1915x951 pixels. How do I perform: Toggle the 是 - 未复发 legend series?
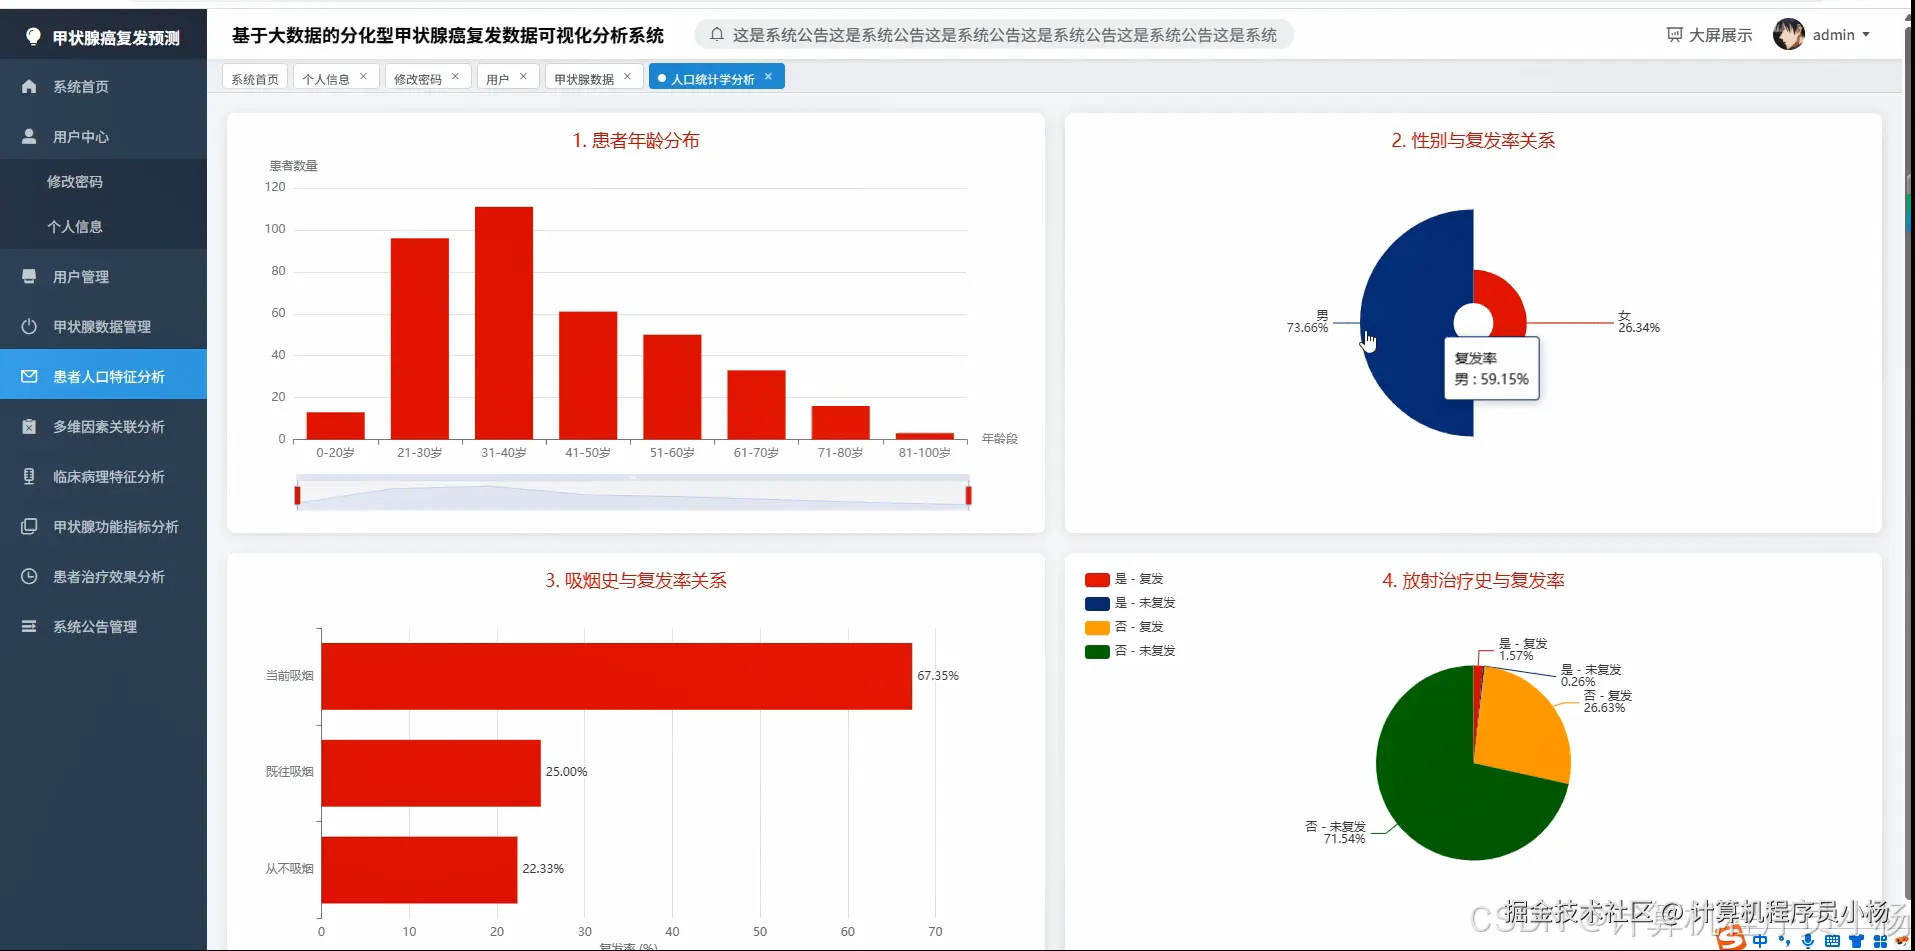coord(1130,603)
